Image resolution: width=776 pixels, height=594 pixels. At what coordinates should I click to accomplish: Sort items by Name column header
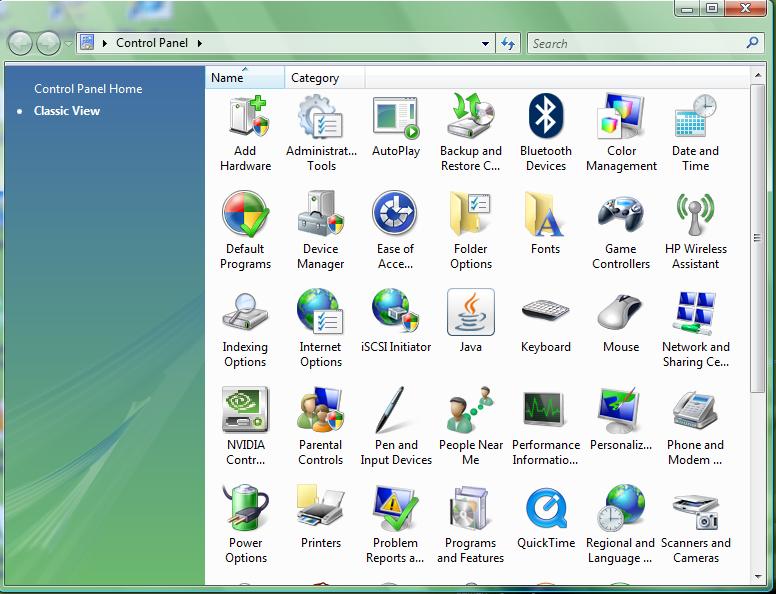[x=244, y=78]
